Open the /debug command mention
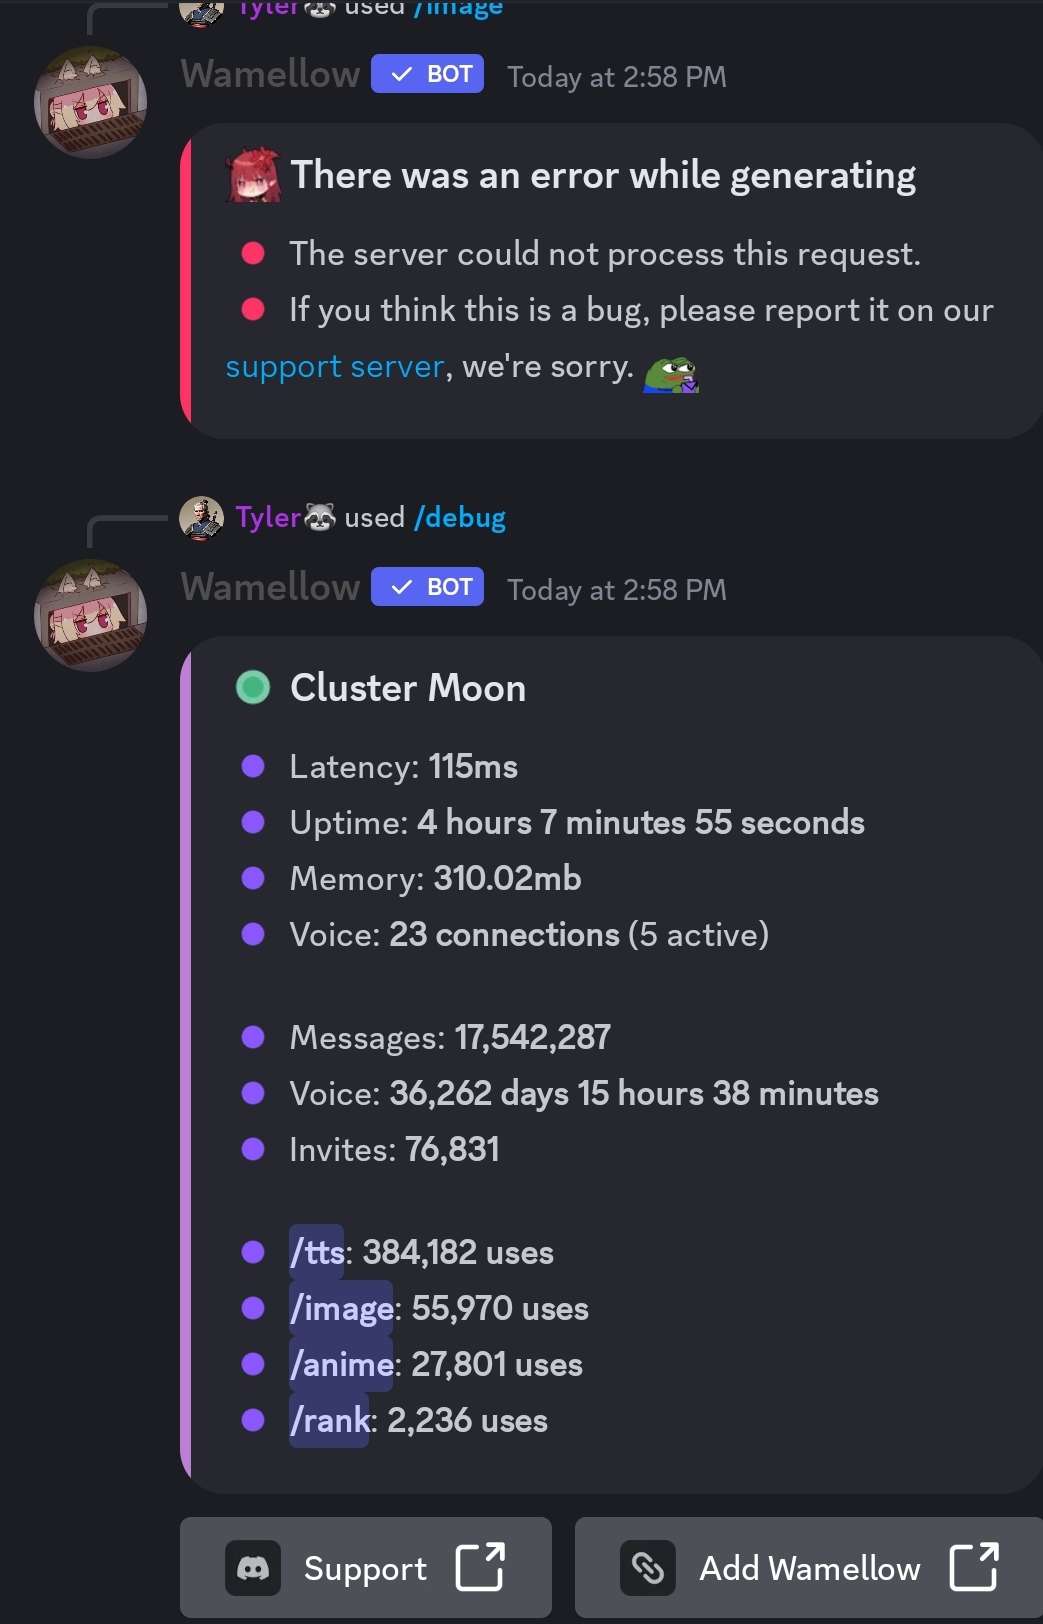 pyautogui.click(x=460, y=517)
